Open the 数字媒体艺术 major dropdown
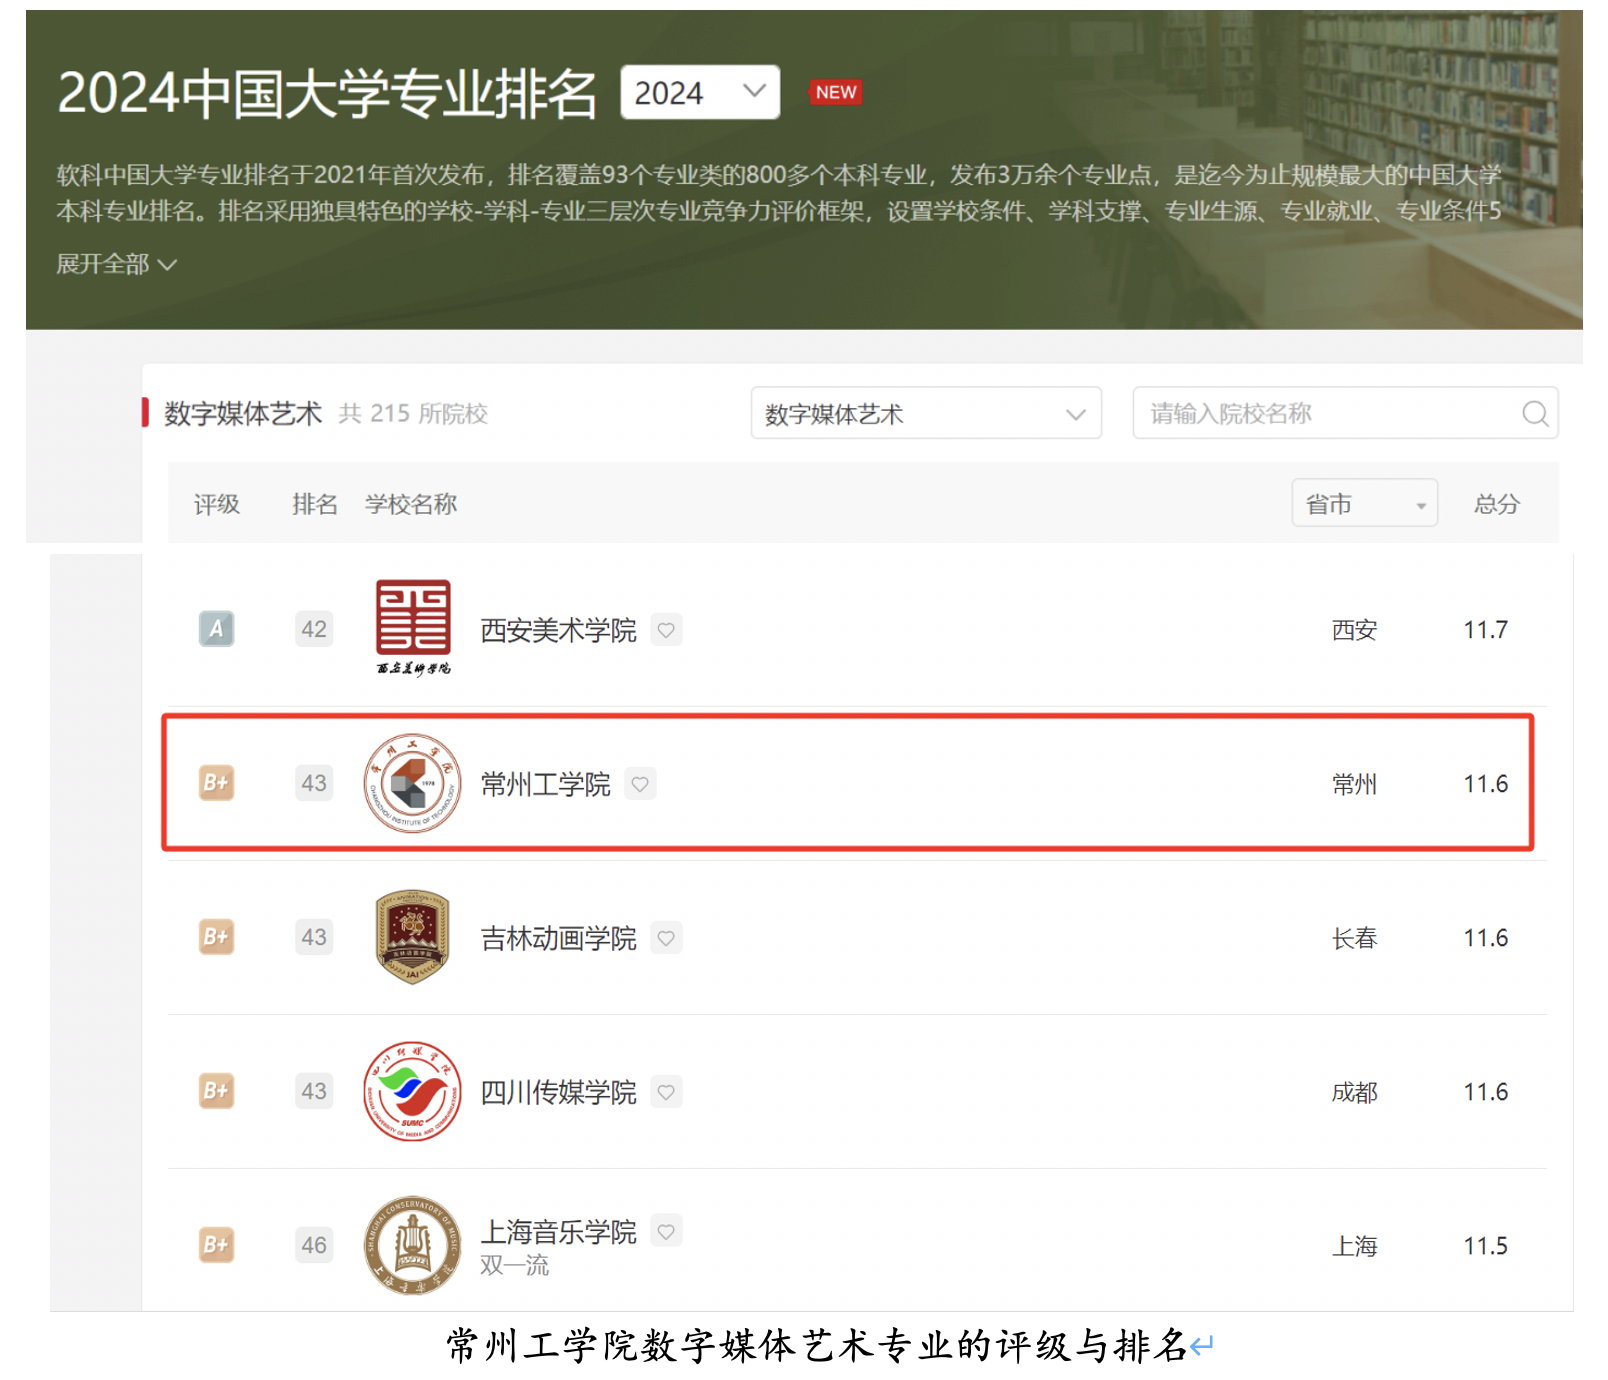The image size is (1608, 1380). click(925, 413)
